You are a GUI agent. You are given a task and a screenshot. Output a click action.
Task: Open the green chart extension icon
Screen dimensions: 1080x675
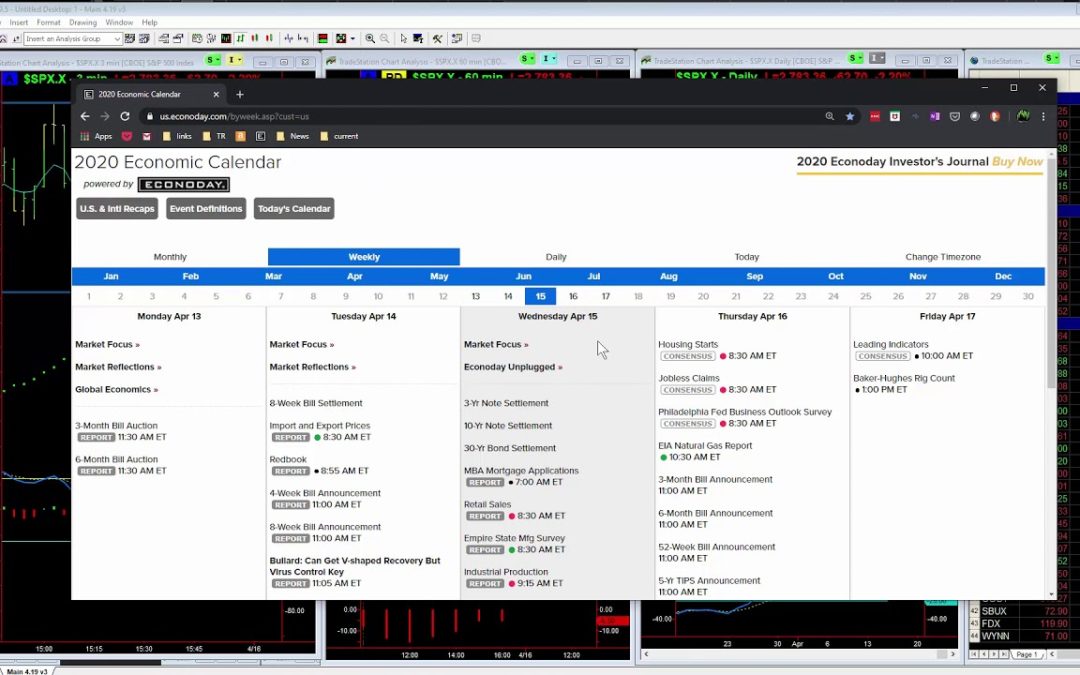tap(1023, 116)
